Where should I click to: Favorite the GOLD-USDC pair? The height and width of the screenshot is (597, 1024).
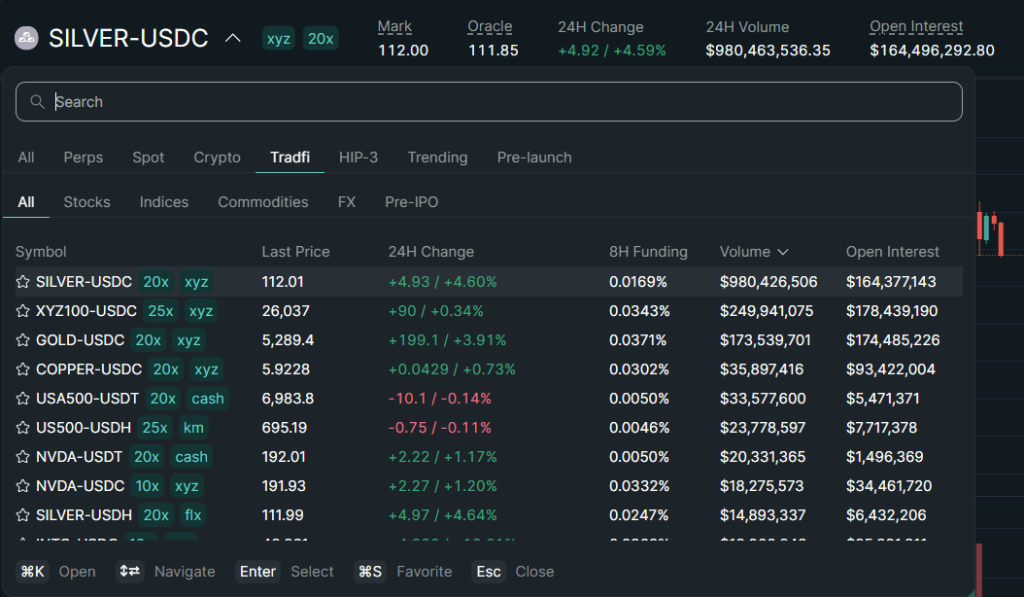pyautogui.click(x=22, y=340)
